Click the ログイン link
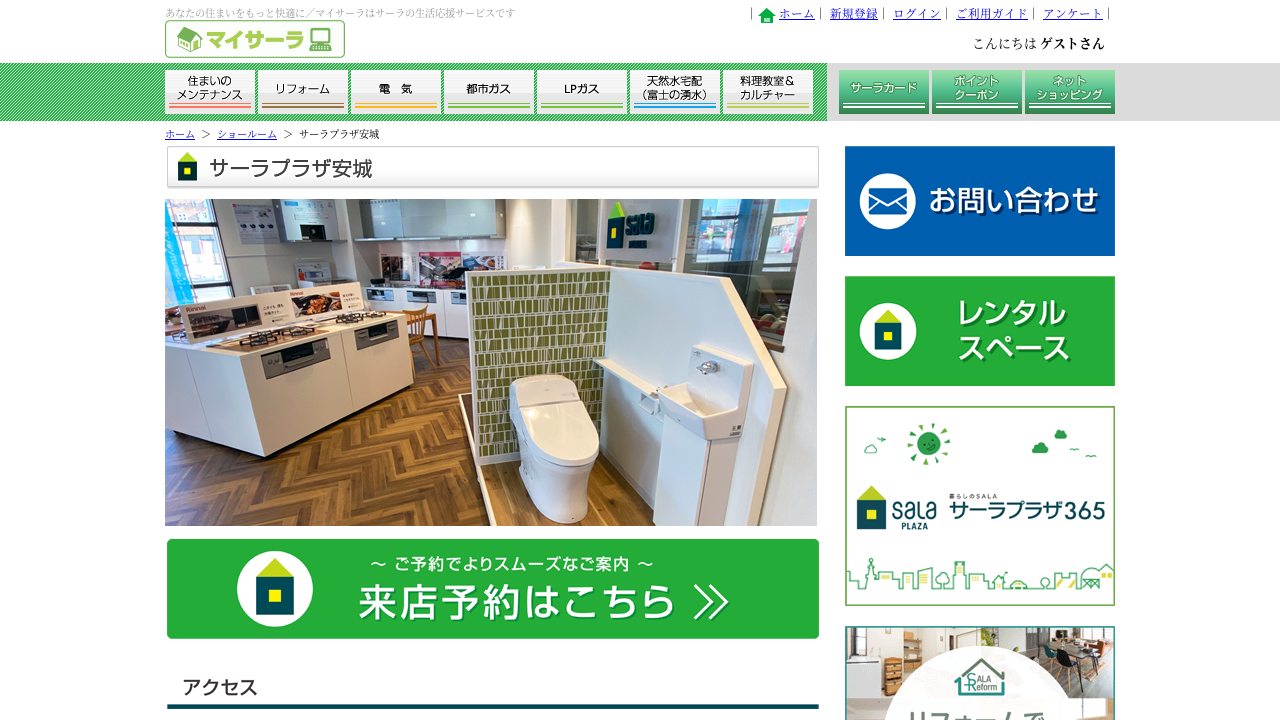The width and height of the screenshot is (1280, 720). 917,14
